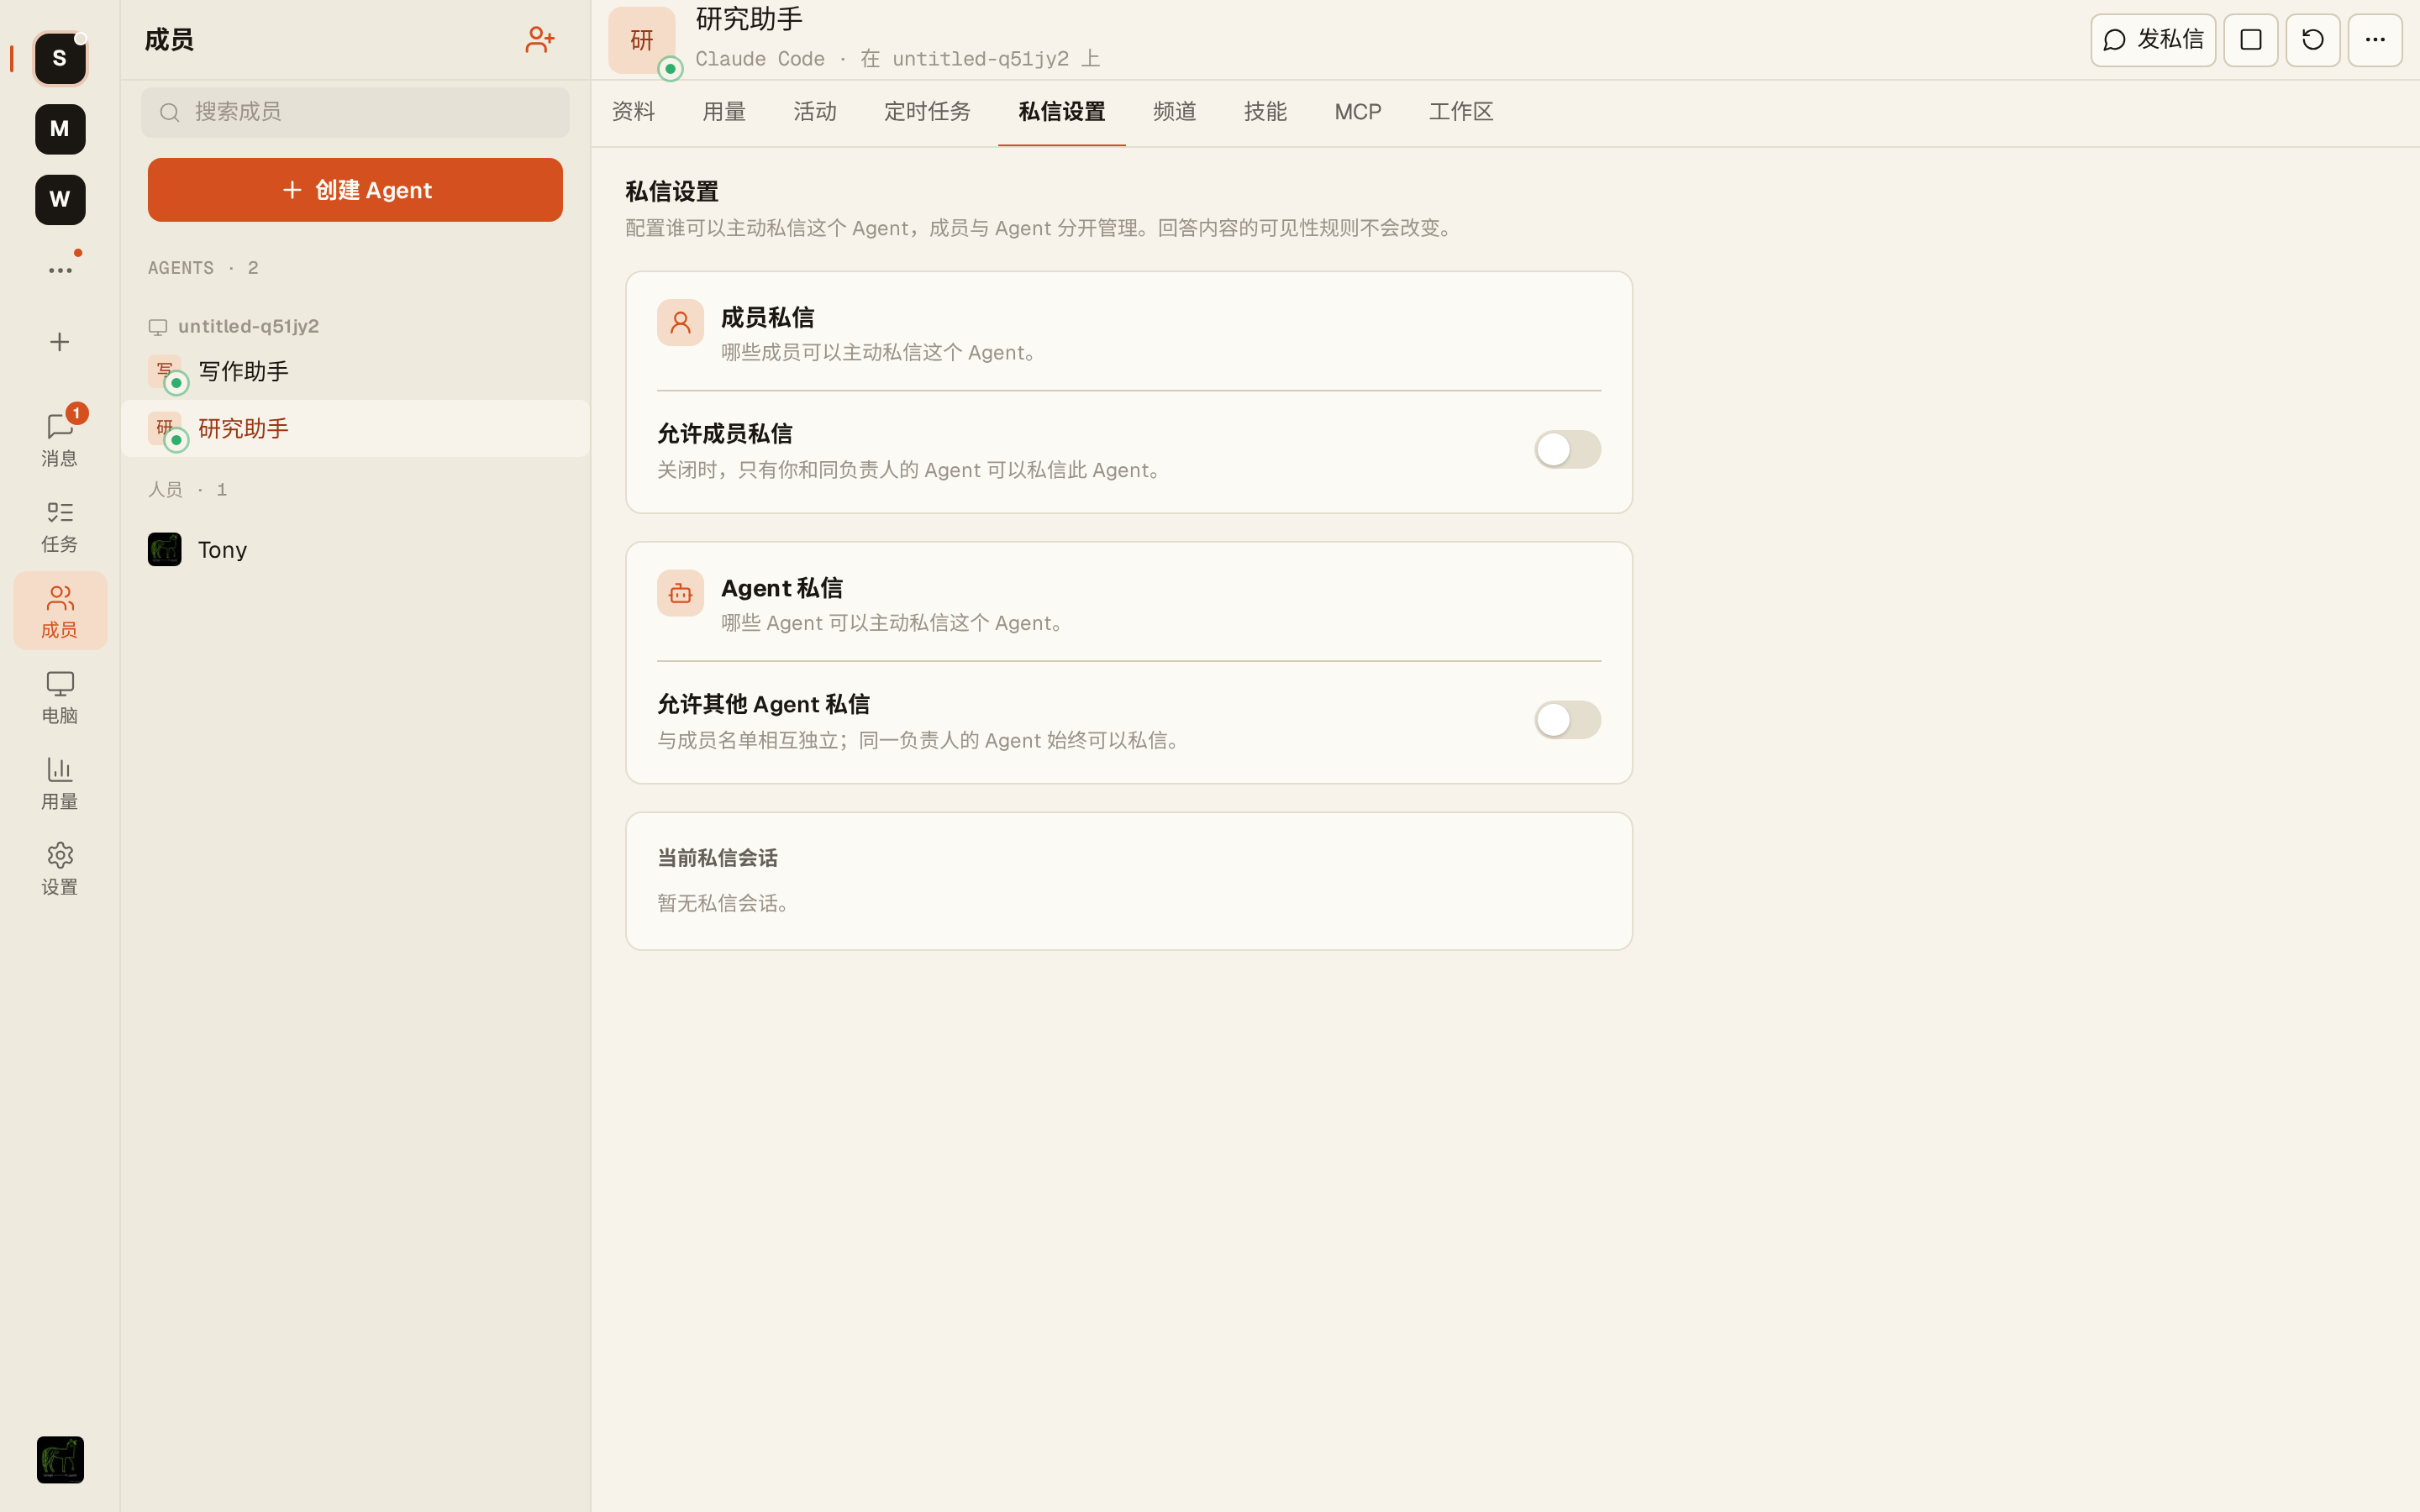The image size is (2420, 1512).
Task: Open more workspaces ellipsis in sidebar
Action: (60, 270)
